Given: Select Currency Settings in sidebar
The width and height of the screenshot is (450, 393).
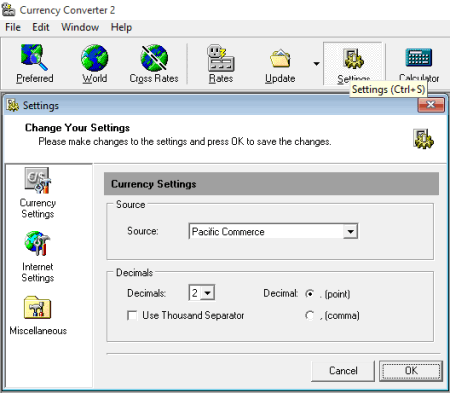Looking at the screenshot, I should point(38,193).
